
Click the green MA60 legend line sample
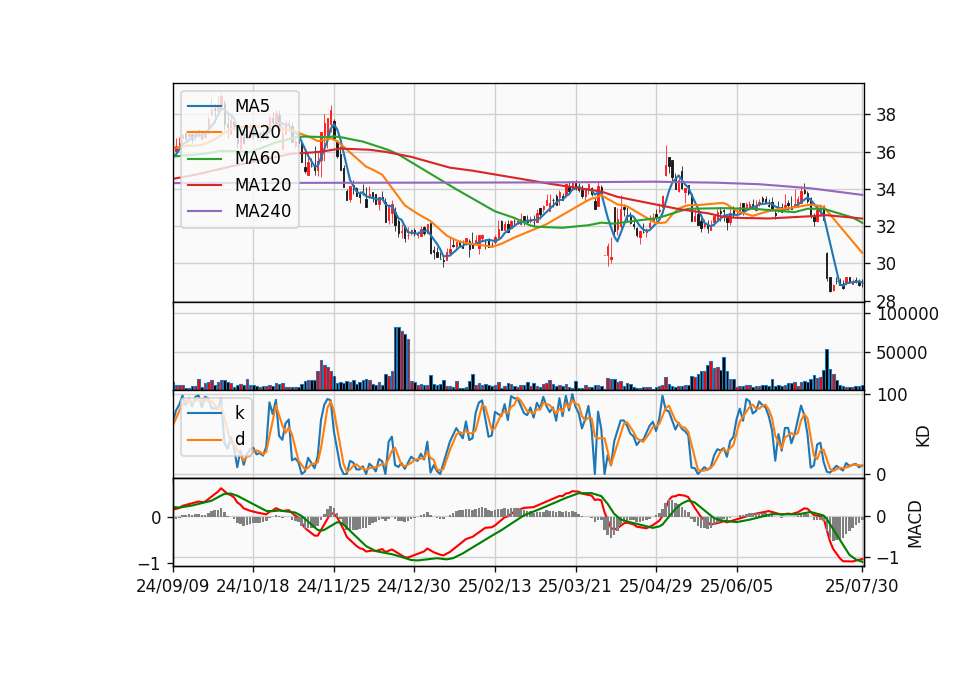click(x=205, y=159)
